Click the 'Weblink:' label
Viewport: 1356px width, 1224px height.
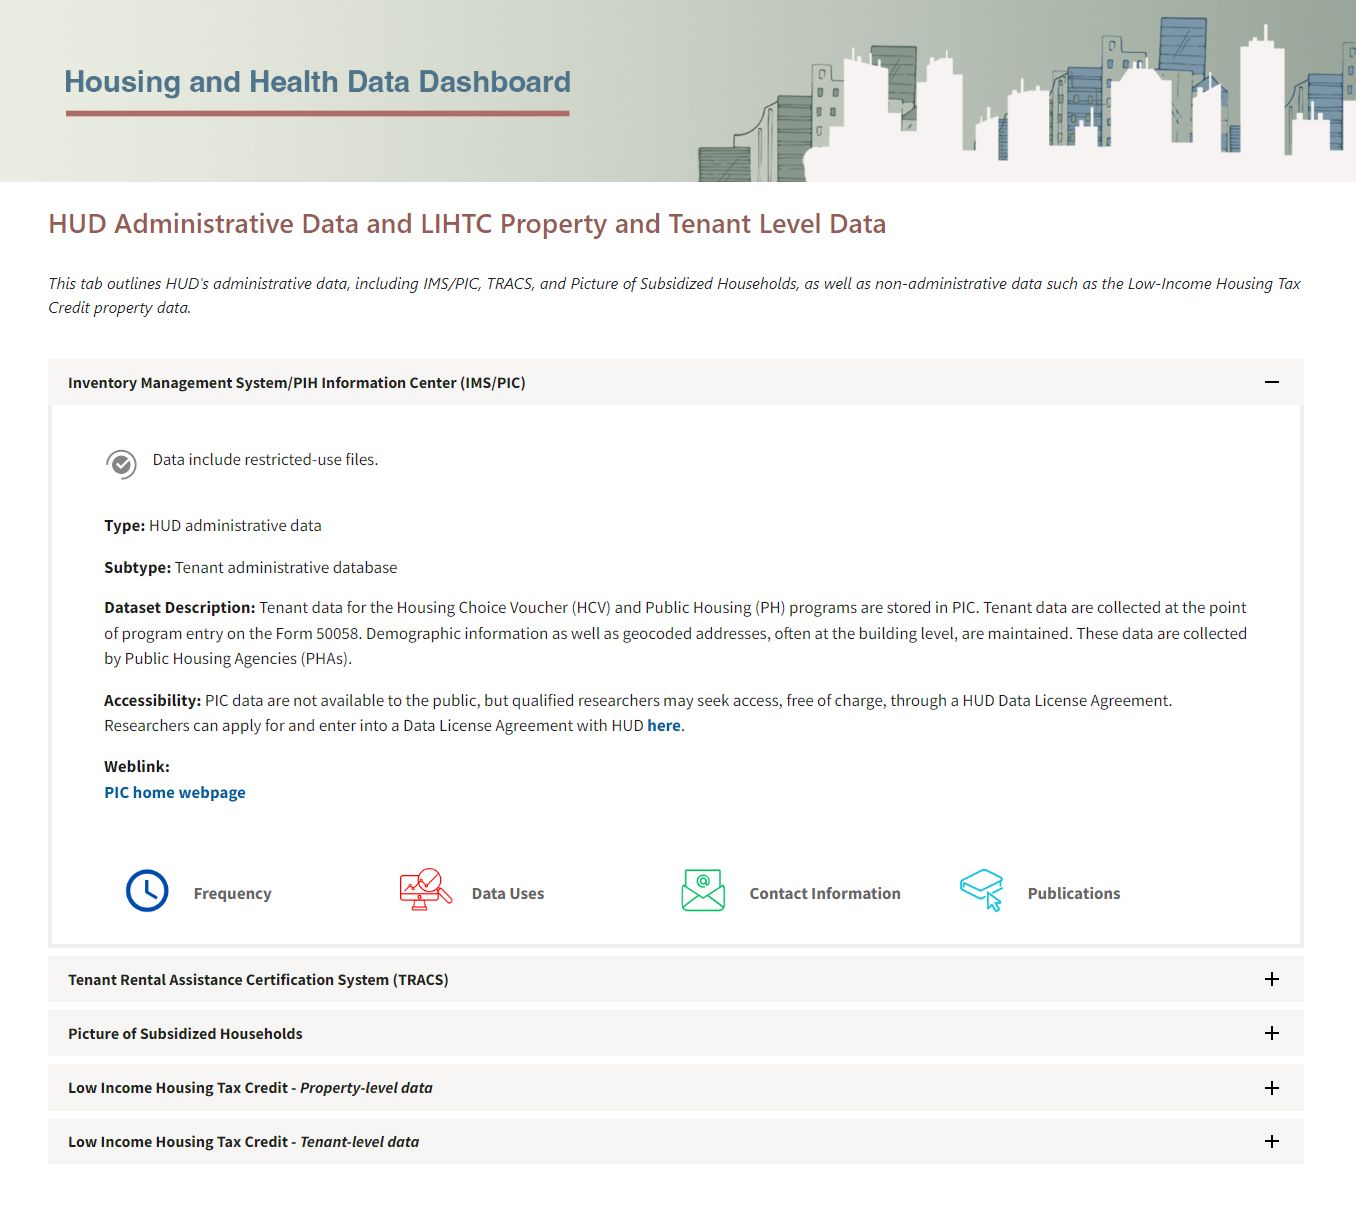pos(137,767)
